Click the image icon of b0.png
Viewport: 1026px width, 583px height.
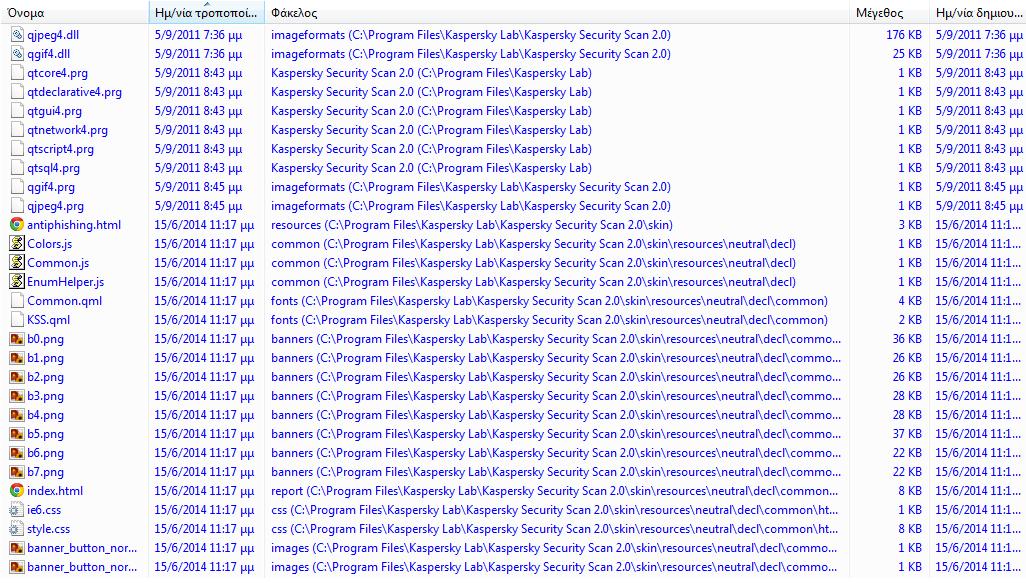tap(17, 339)
